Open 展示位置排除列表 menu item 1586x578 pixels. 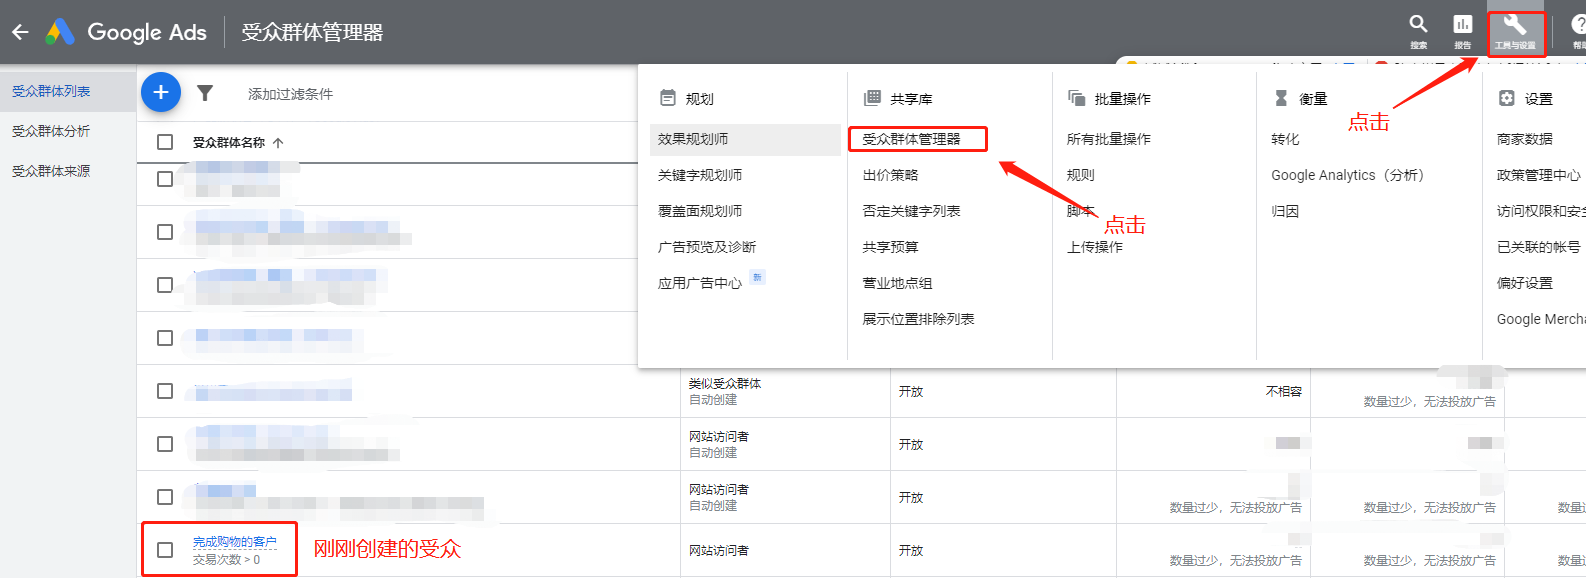click(x=918, y=319)
